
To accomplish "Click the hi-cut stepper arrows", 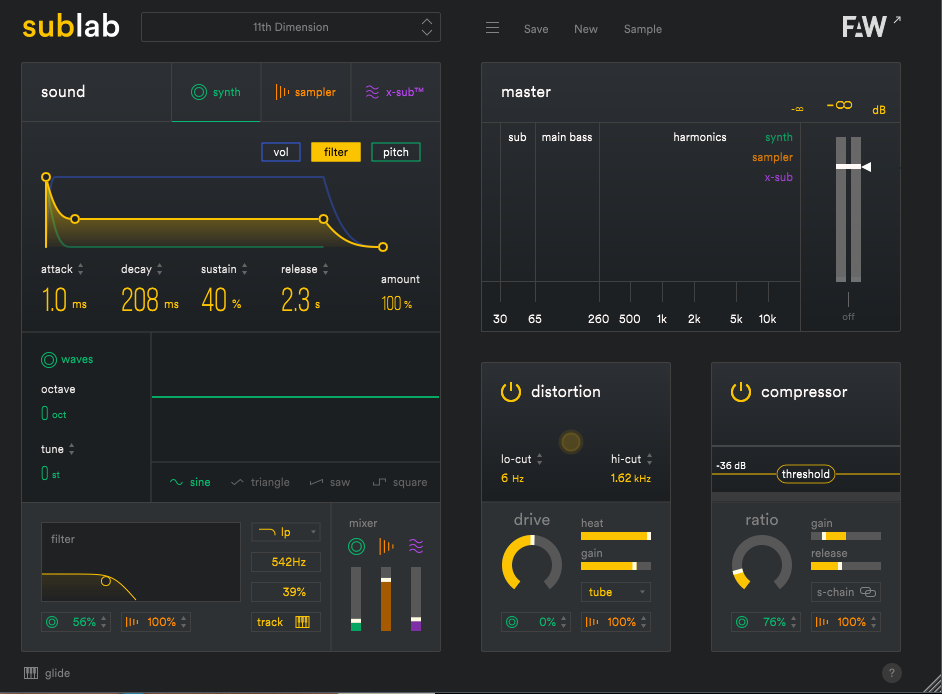I will pyautogui.click(x=649, y=459).
